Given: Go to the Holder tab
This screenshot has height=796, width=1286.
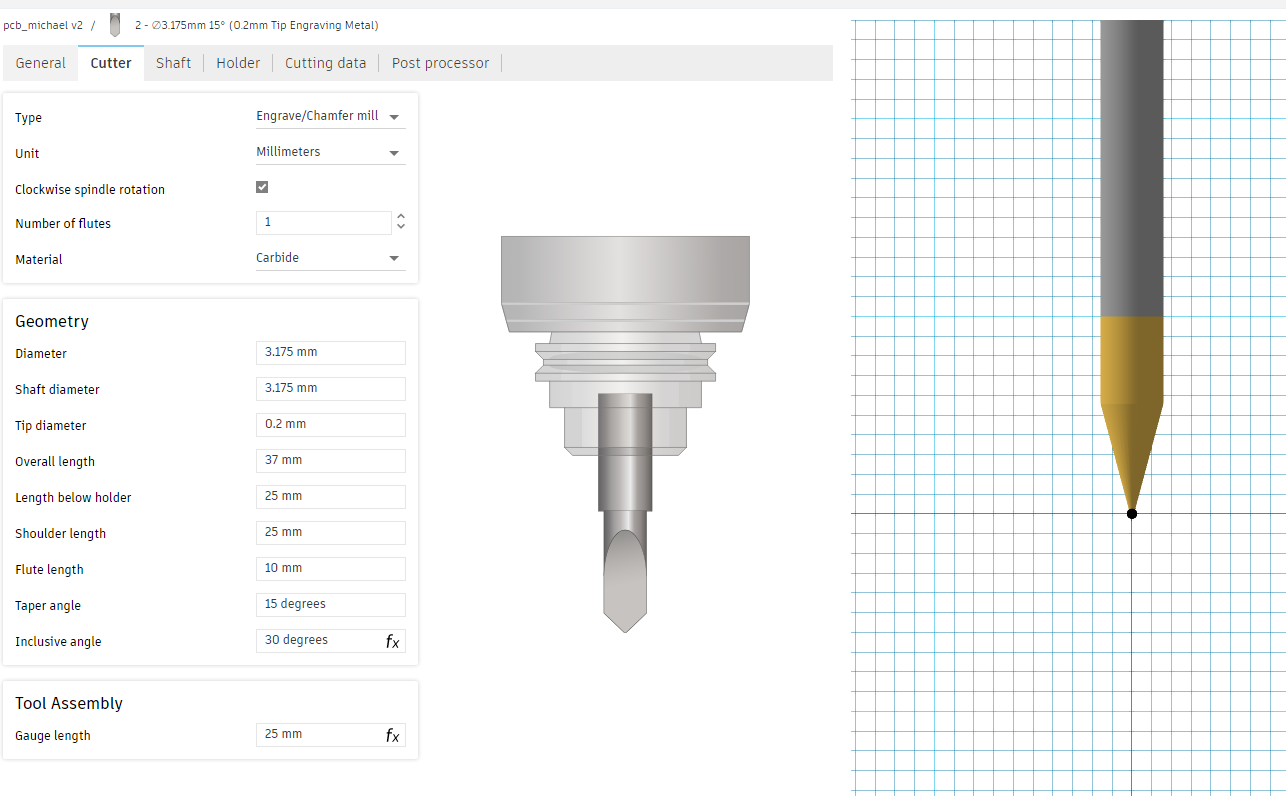Looking at the screenshot, I should 238,63.
